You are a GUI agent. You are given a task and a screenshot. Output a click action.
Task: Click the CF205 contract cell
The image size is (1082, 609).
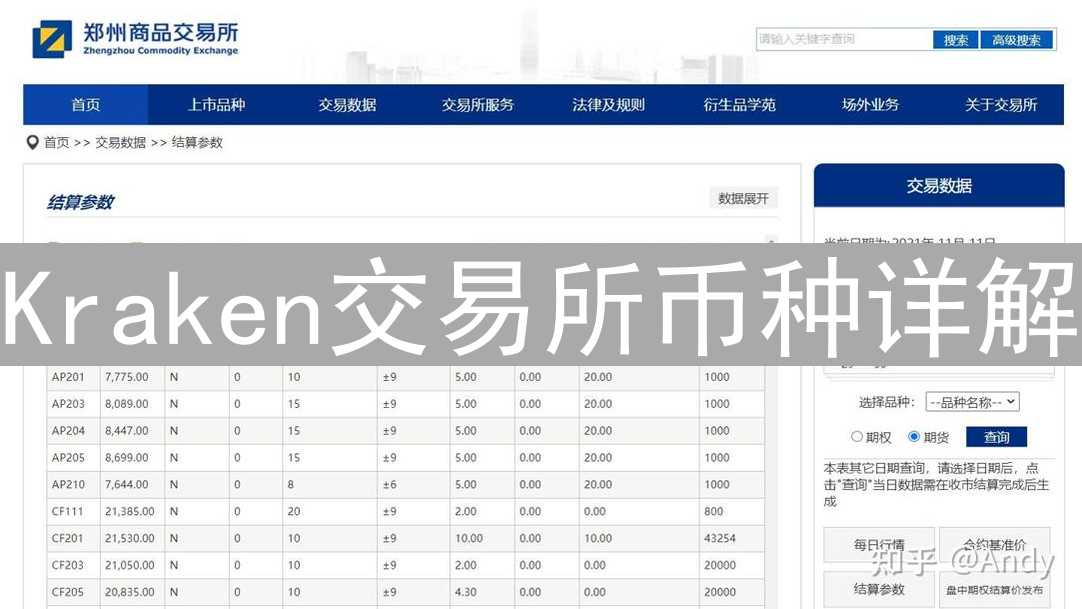[x=73, y=592]
